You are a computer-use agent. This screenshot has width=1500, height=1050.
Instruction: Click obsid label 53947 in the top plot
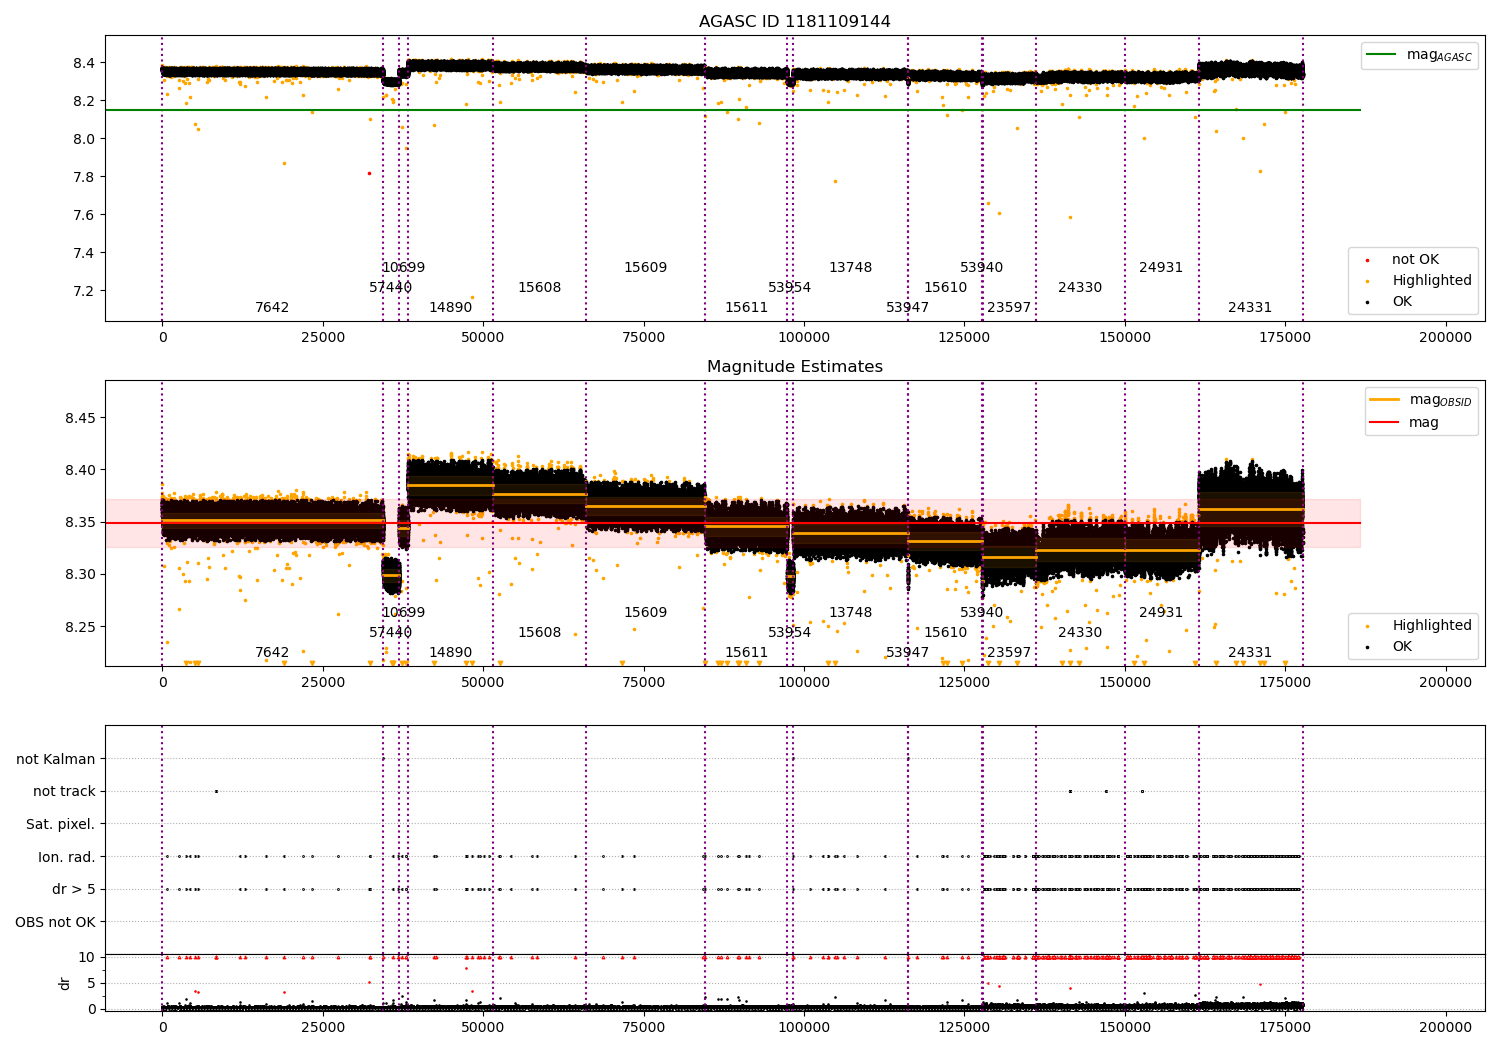[907, 307]
